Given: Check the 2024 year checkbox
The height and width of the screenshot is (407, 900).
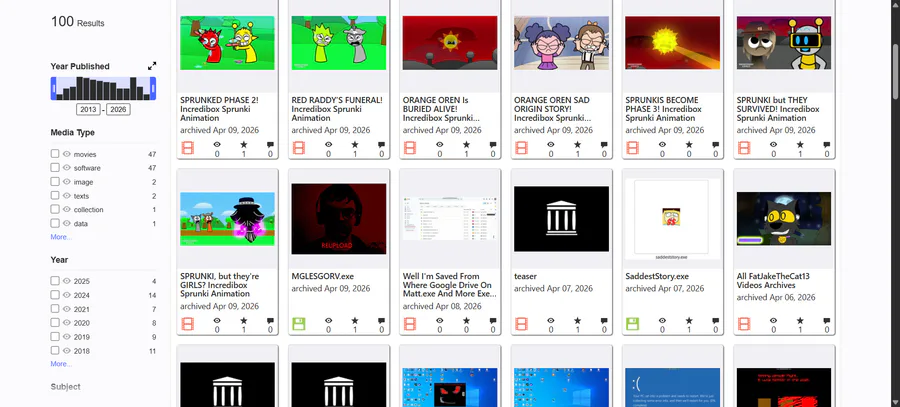Looking at the screenshot, I should [55, 294].
